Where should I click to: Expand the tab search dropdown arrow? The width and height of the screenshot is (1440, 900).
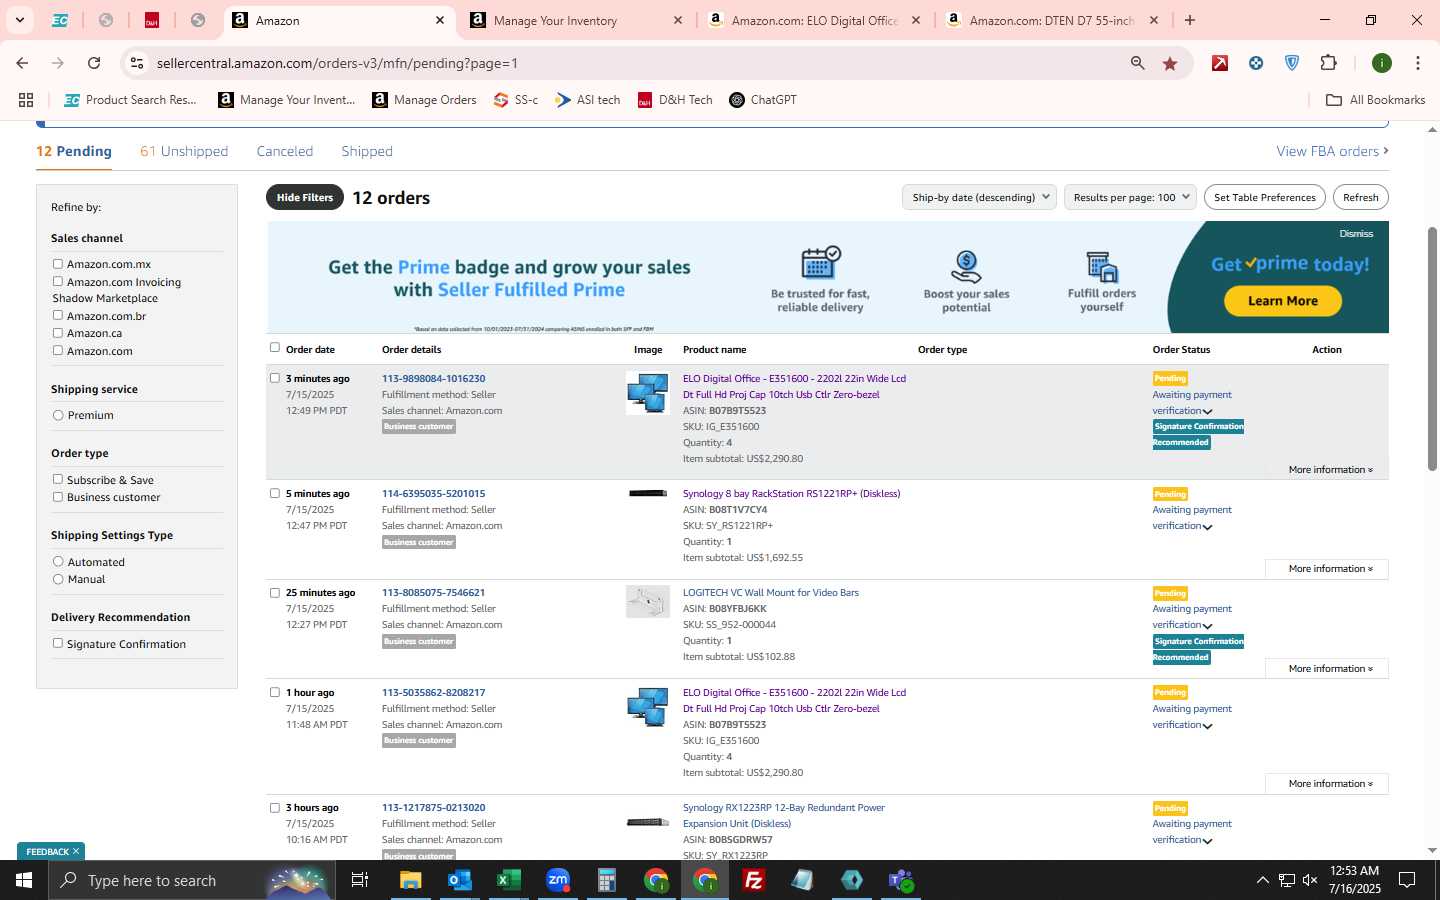pos(19,20)
